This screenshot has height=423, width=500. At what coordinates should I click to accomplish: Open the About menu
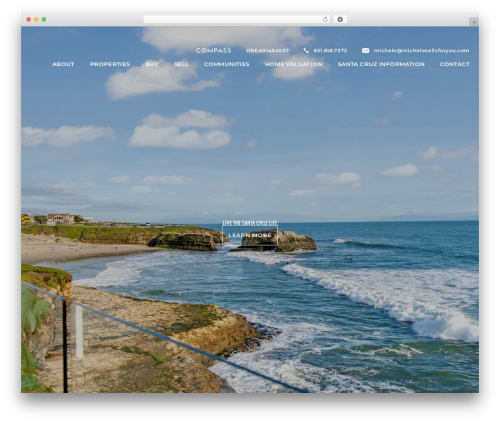(x=63, y=64)
